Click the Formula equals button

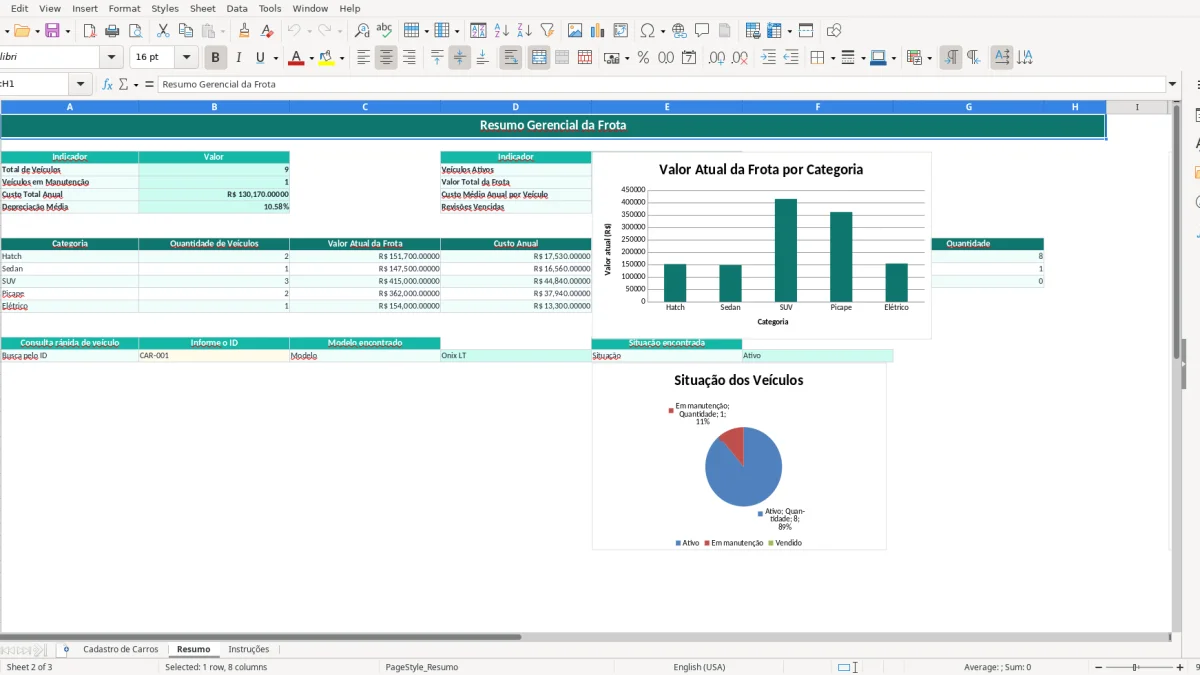pos(149,84)
